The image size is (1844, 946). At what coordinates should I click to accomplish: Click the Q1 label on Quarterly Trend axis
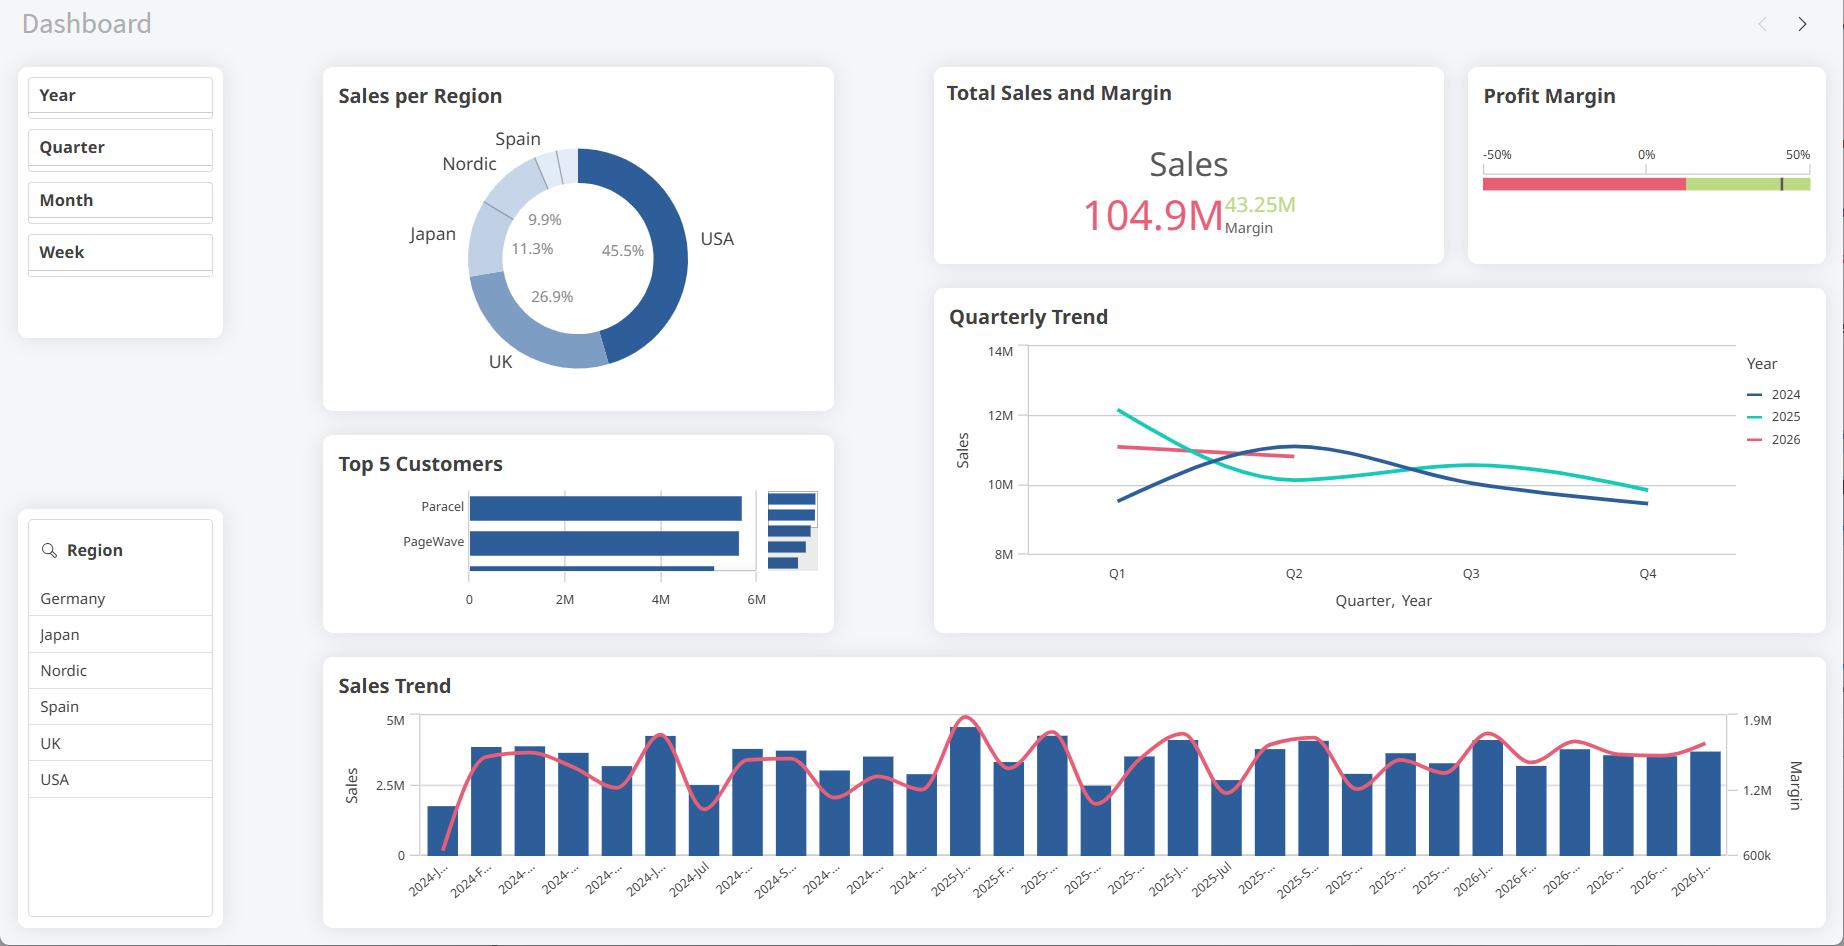pyautogui.click(x=1117, y=574)
